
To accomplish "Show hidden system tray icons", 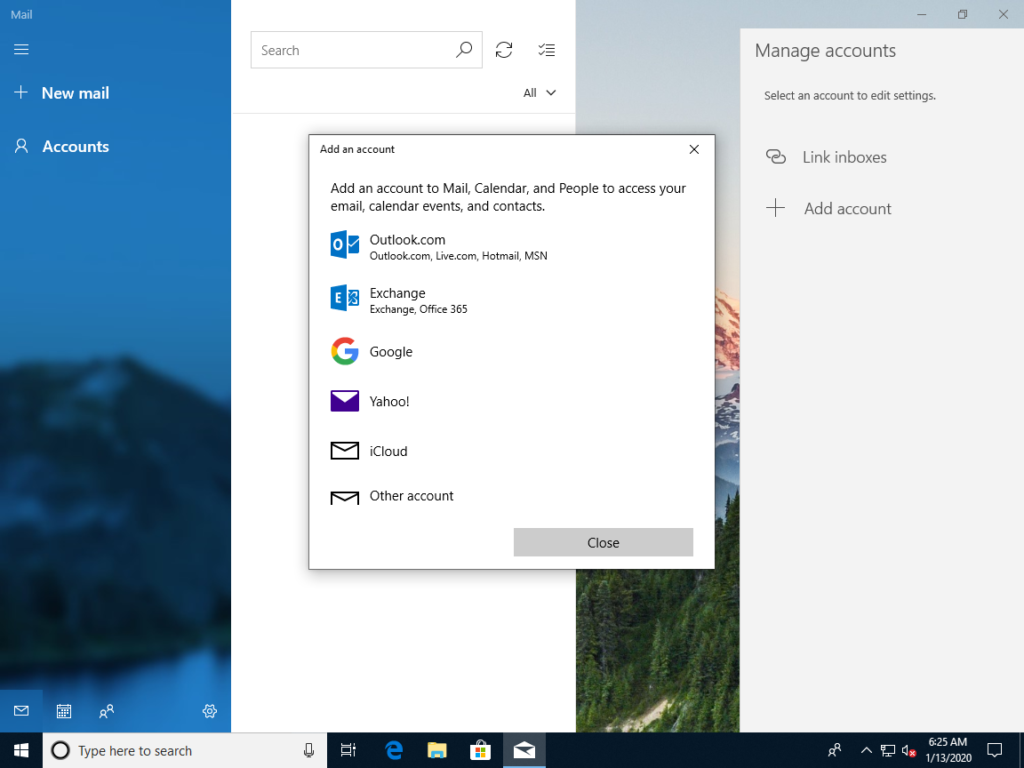I will 866,750.
